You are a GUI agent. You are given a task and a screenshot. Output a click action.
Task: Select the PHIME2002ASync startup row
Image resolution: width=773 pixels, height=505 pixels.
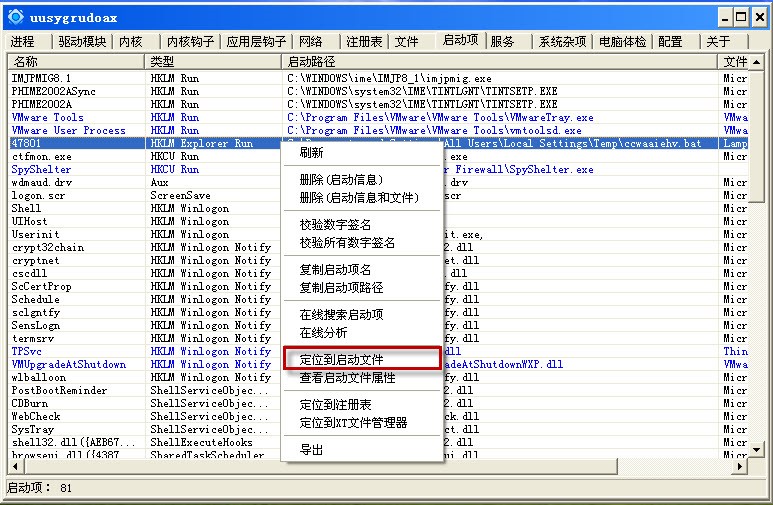click(379, 91)
